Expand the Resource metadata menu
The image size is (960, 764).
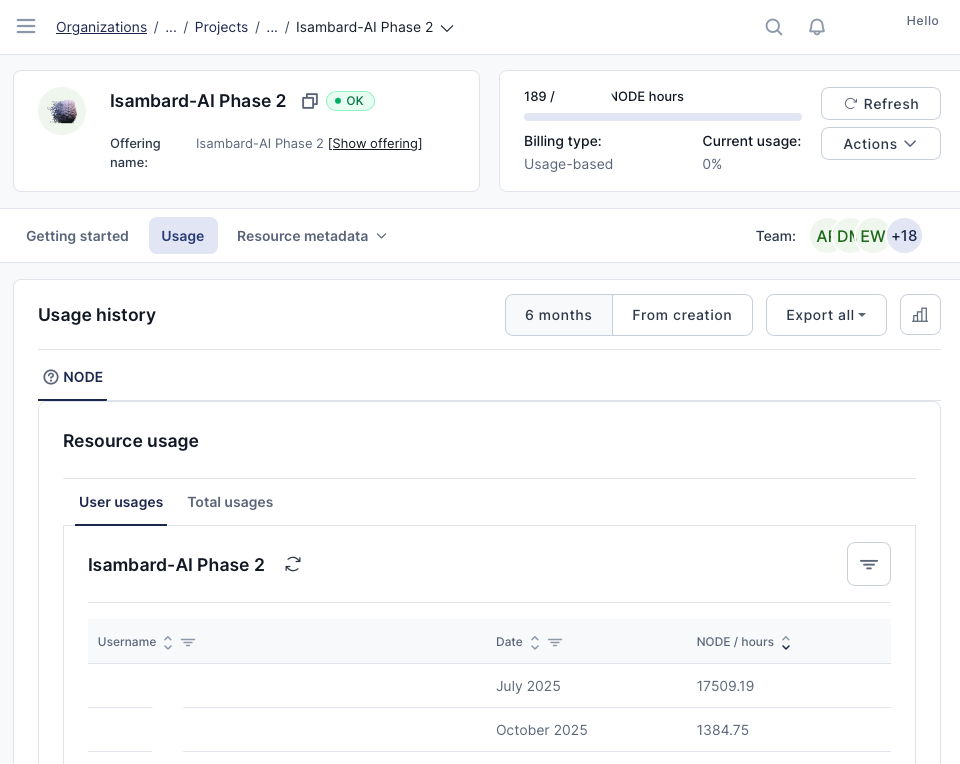tap(311, 236)
